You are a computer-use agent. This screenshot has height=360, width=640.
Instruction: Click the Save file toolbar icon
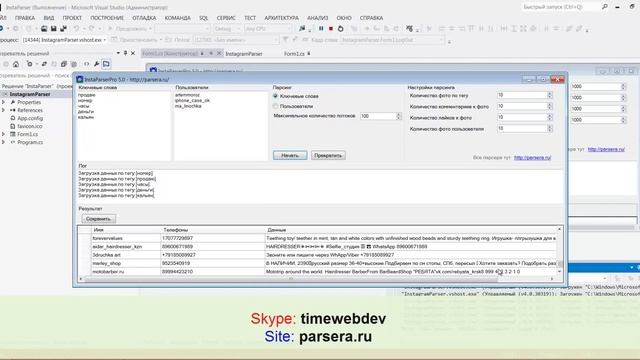53,29
